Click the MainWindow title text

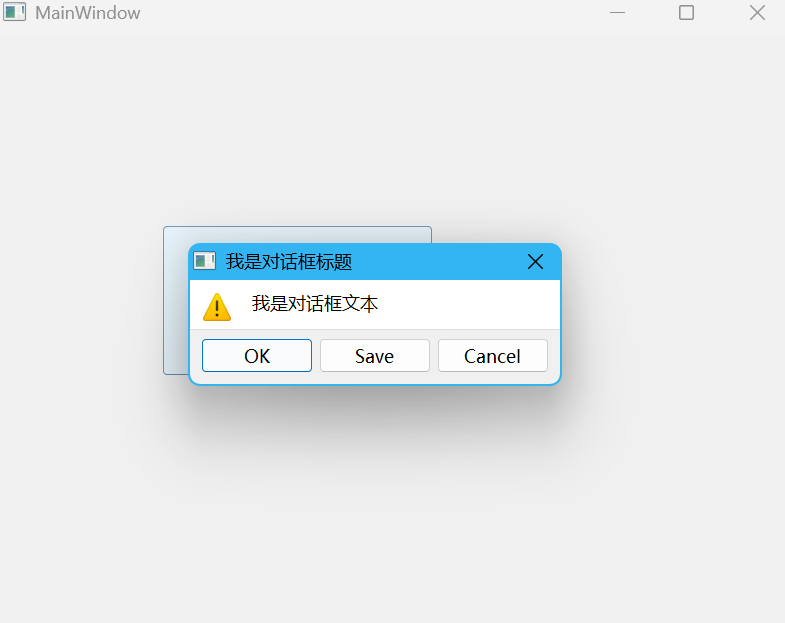pos(88,13)
